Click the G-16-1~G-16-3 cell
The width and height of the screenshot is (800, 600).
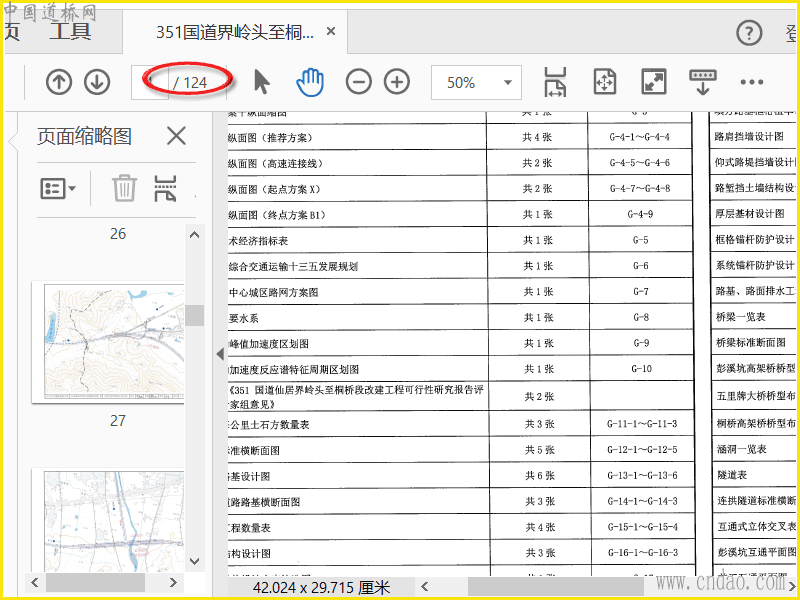click(643, 553)
